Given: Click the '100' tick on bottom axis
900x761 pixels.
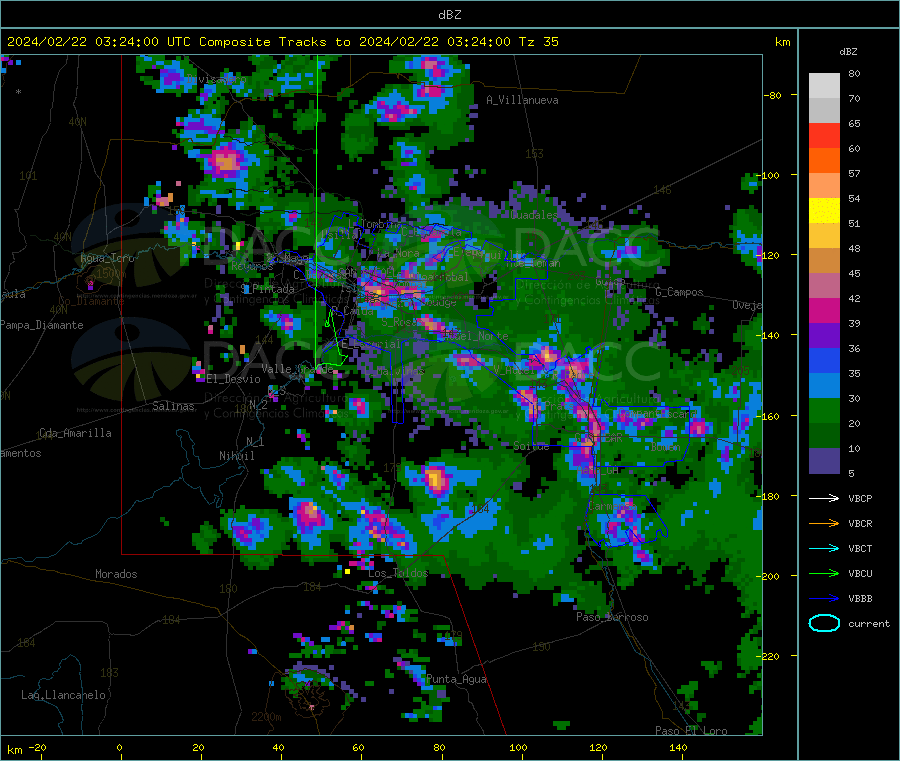Looking at the screenshot, I should click(x=518, y=747).
